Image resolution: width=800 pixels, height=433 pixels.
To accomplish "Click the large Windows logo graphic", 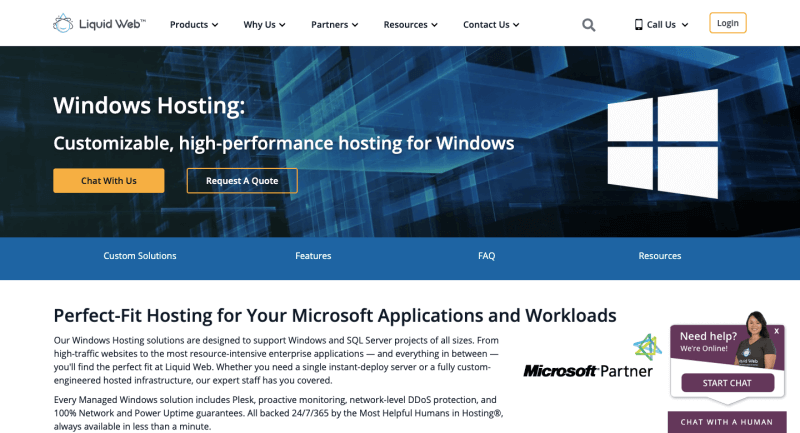I will point(663,143).
